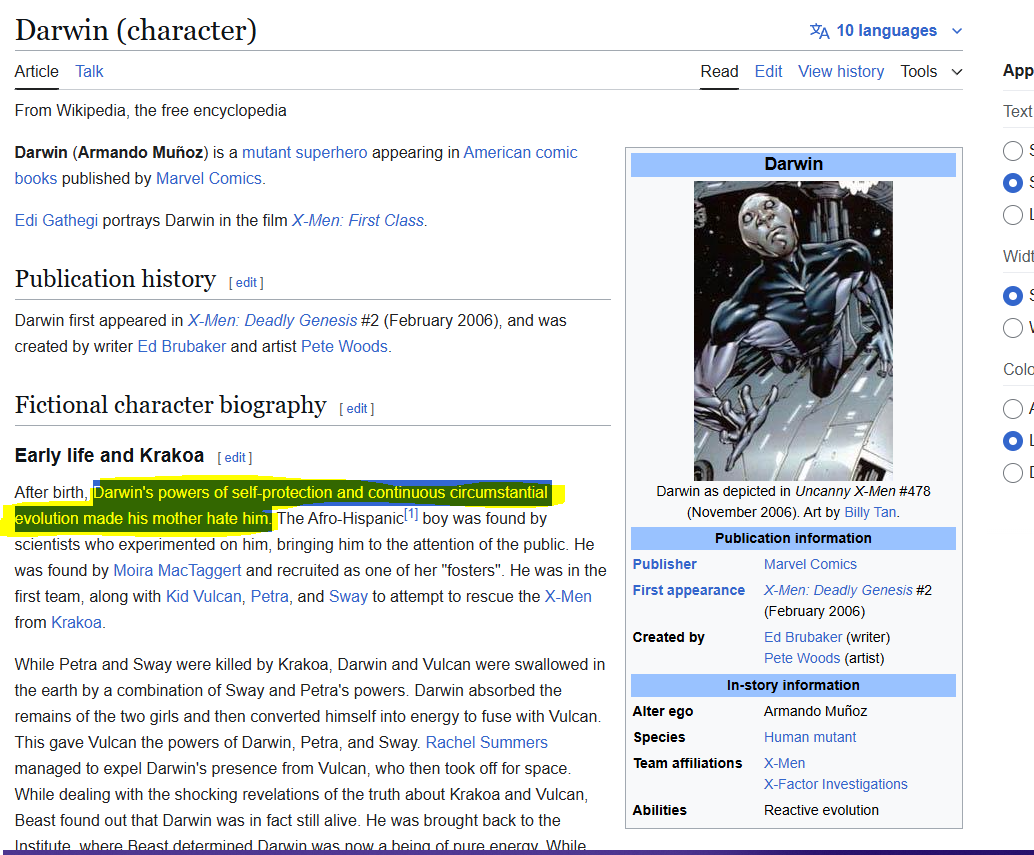Open View history tab
This screenshot has height=855, width=1034.
tap(841, 71)
